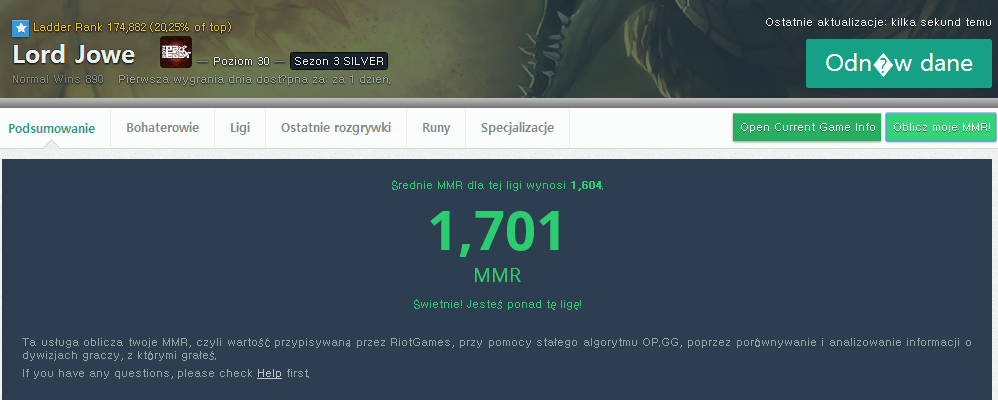The image size is (998, 400).
Task: Click the Świetnie! Jesteś ponad tę ligę! message
Action: (497, 304)
